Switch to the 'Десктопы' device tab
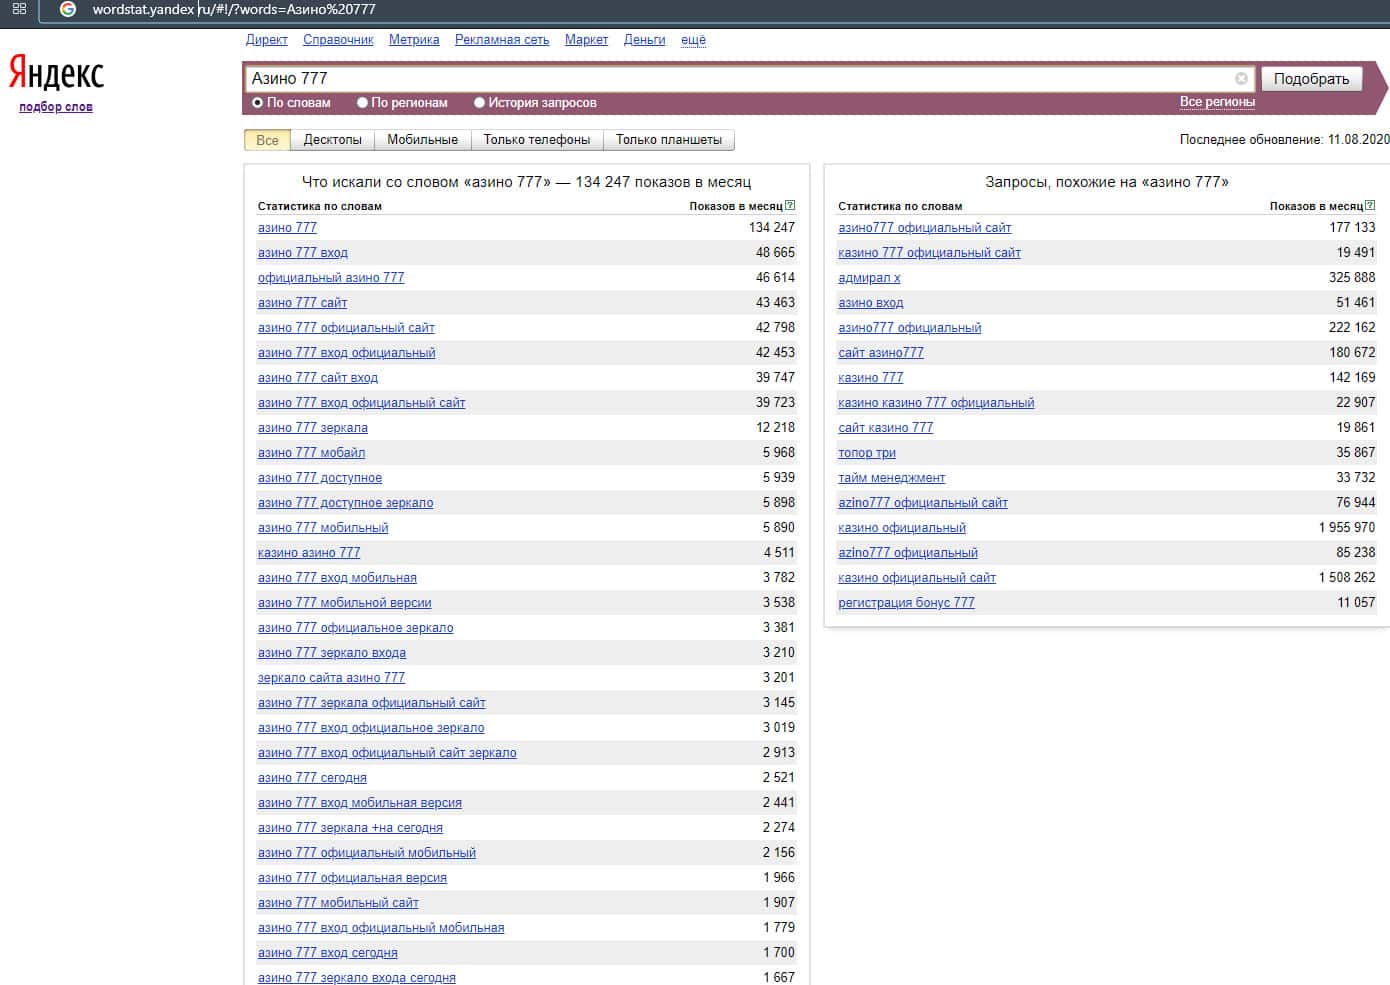 (x=332, y=140)
